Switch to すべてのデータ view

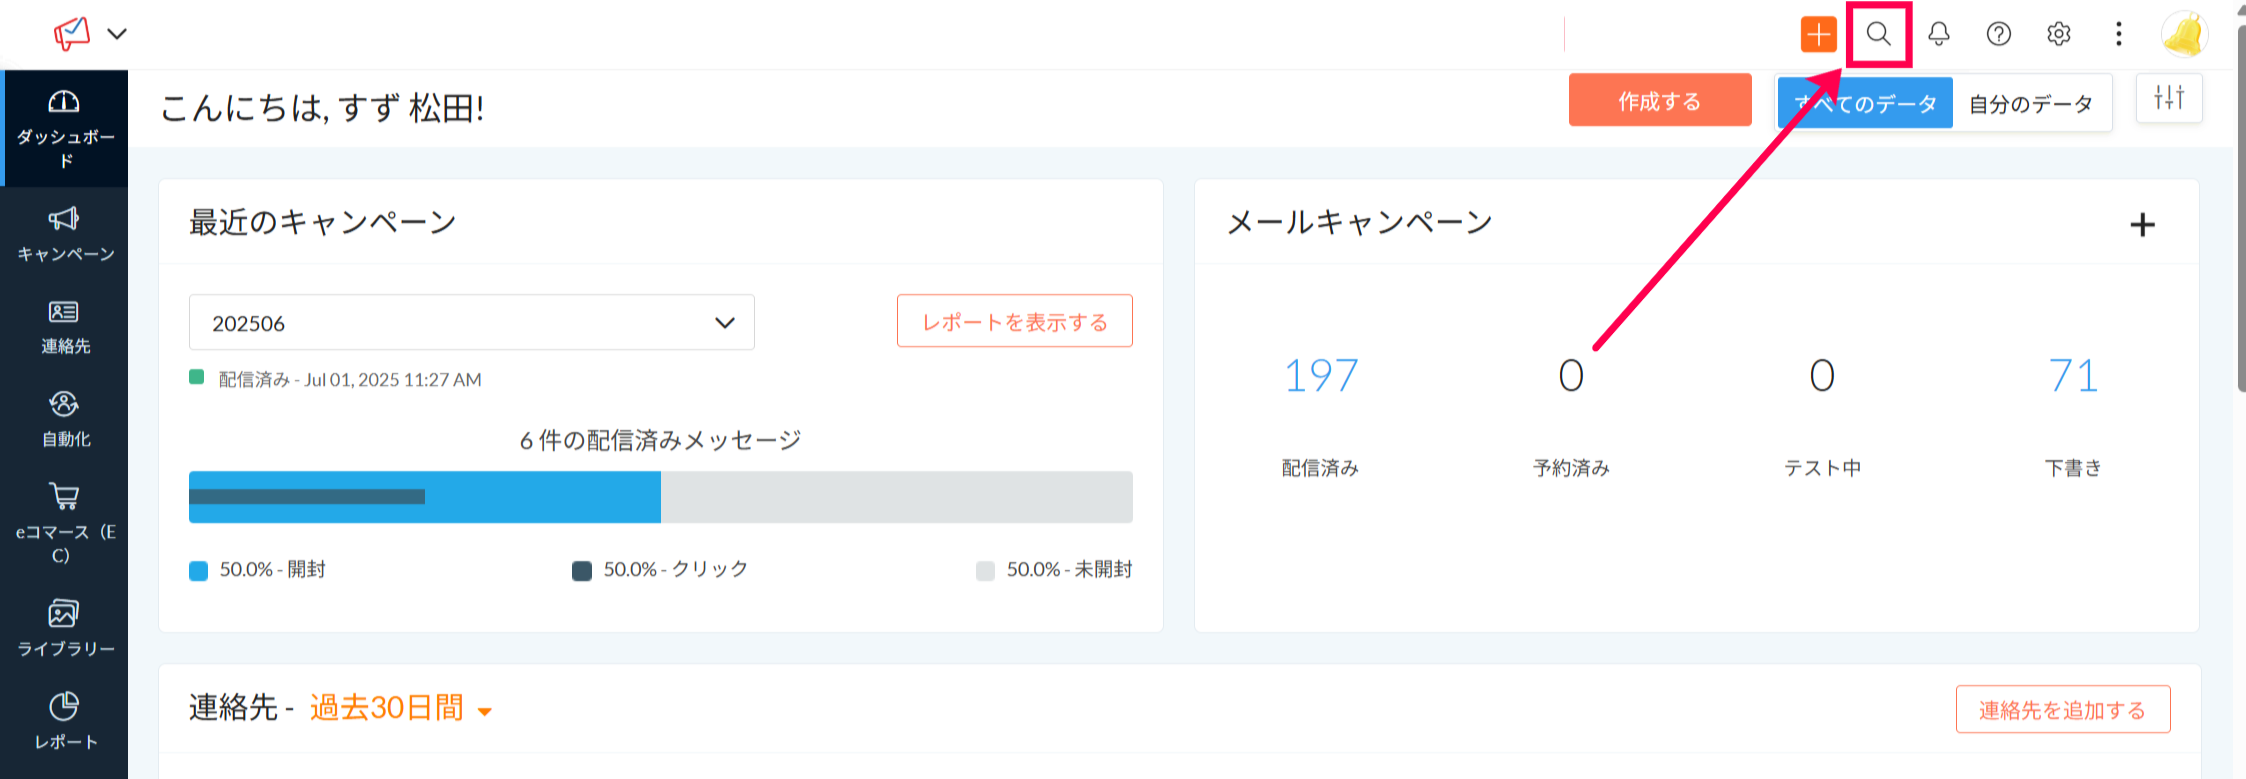[1865, 104]
